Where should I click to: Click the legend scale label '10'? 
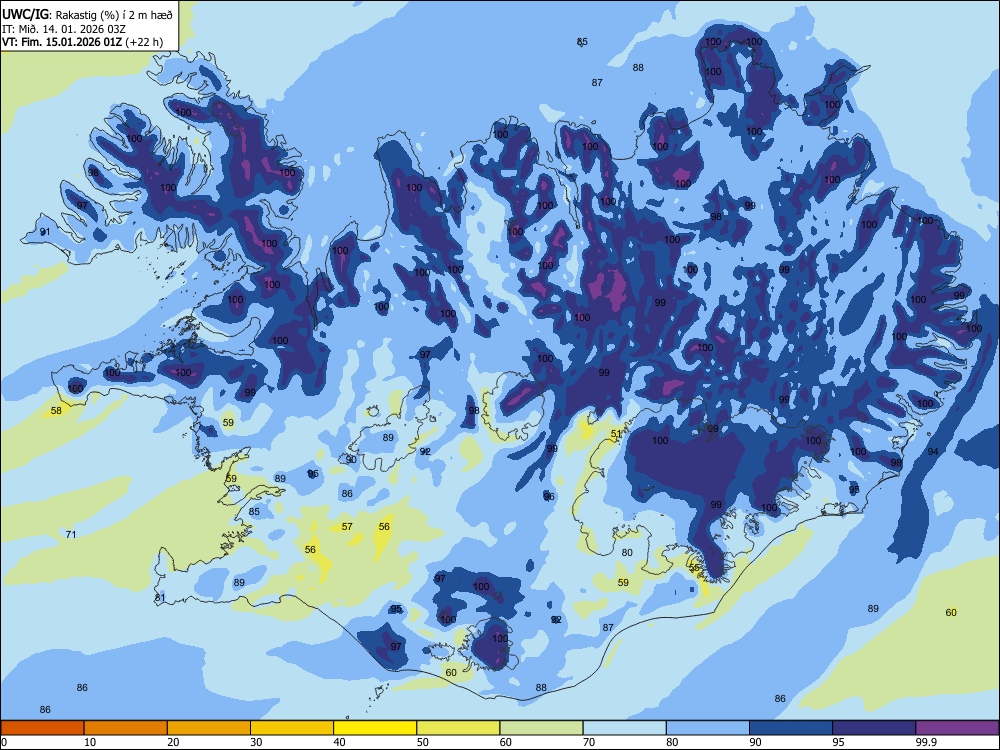(90, 742)
